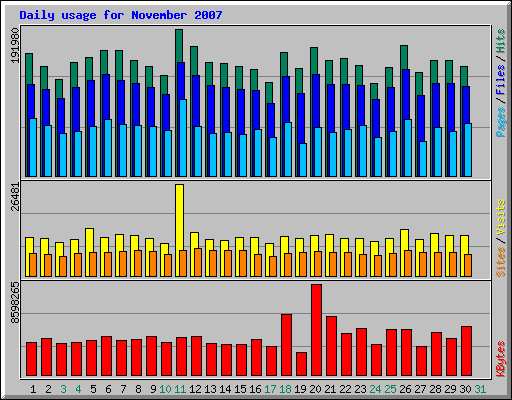The width and height of the screenshot is (512, 400).
Task: Click day label 16 on the x-axis
Action: [x=255, y=389]
